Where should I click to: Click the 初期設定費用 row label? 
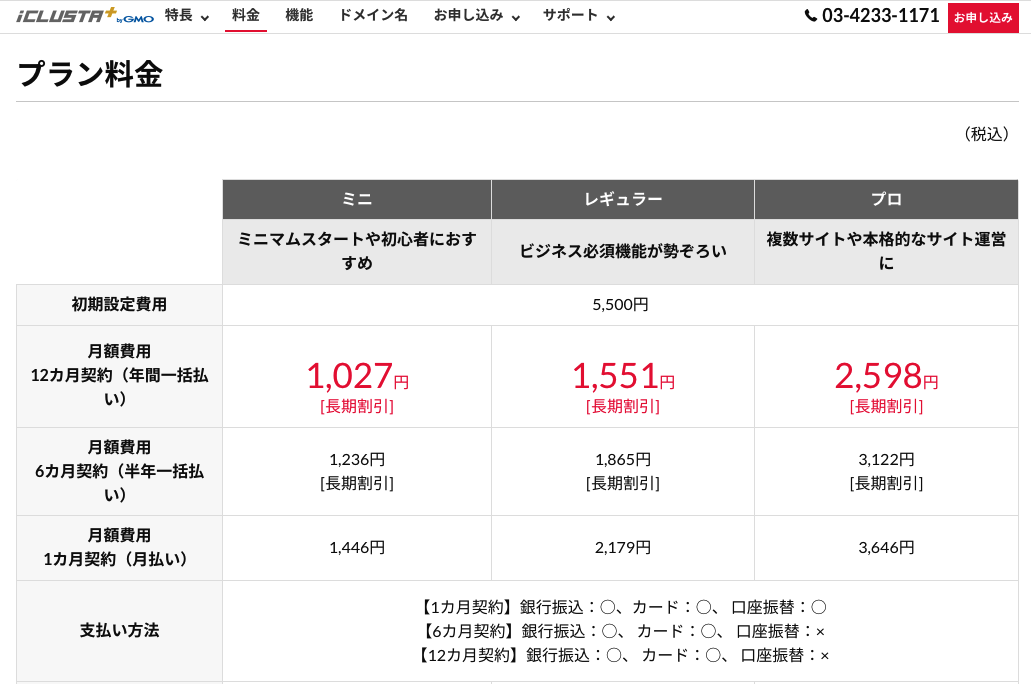click(x=119, y=305)
